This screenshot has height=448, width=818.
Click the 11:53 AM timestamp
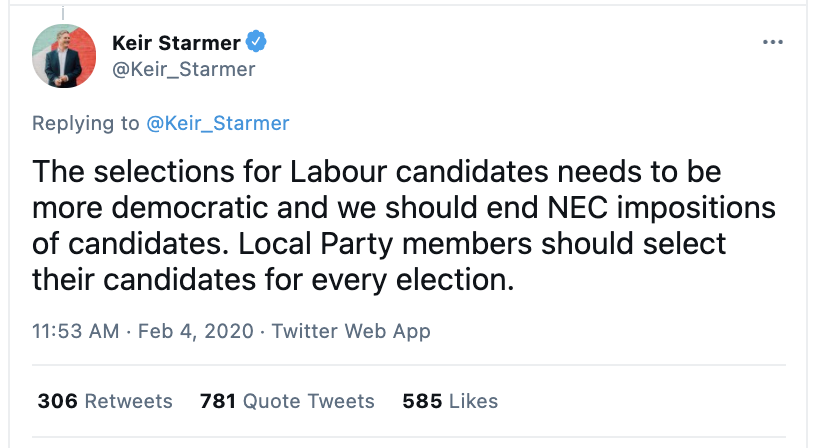point(75,331)
